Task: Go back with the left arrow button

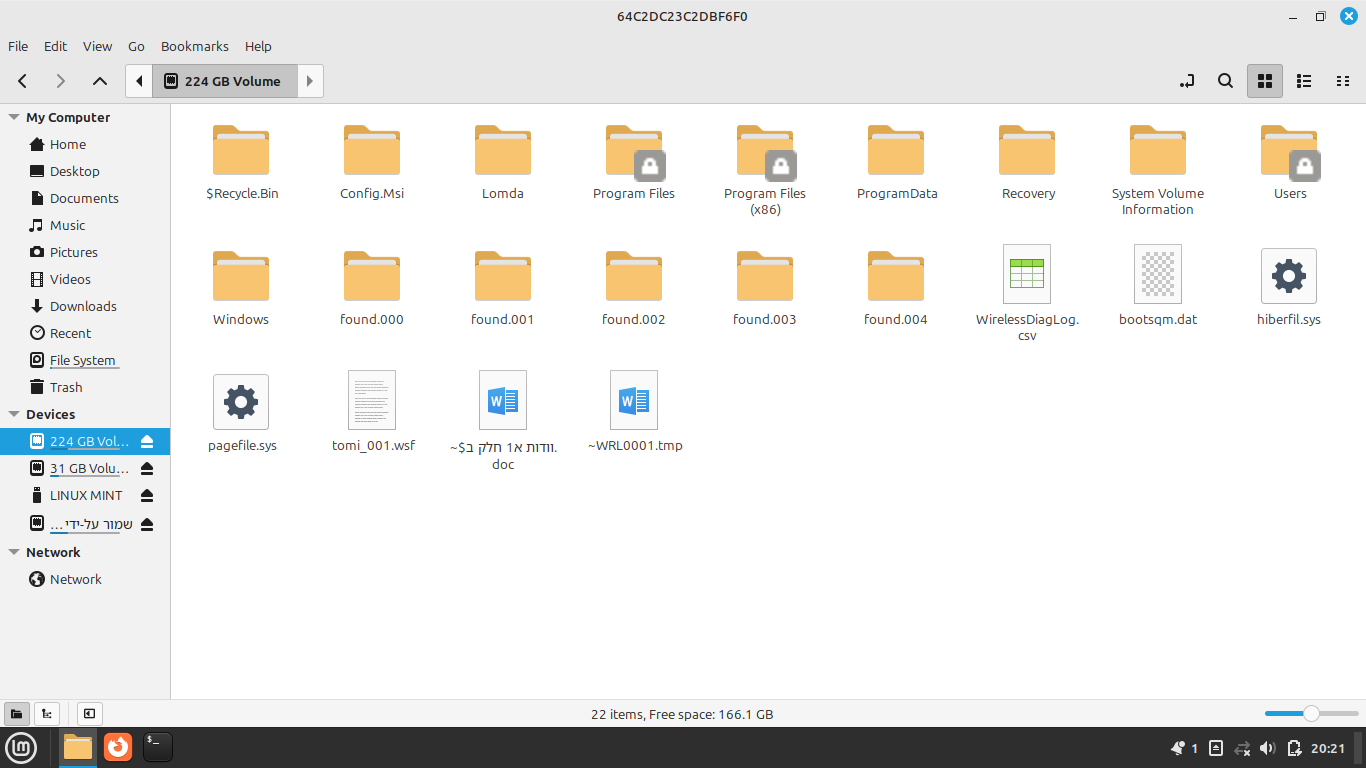Action: coord(22,81)
